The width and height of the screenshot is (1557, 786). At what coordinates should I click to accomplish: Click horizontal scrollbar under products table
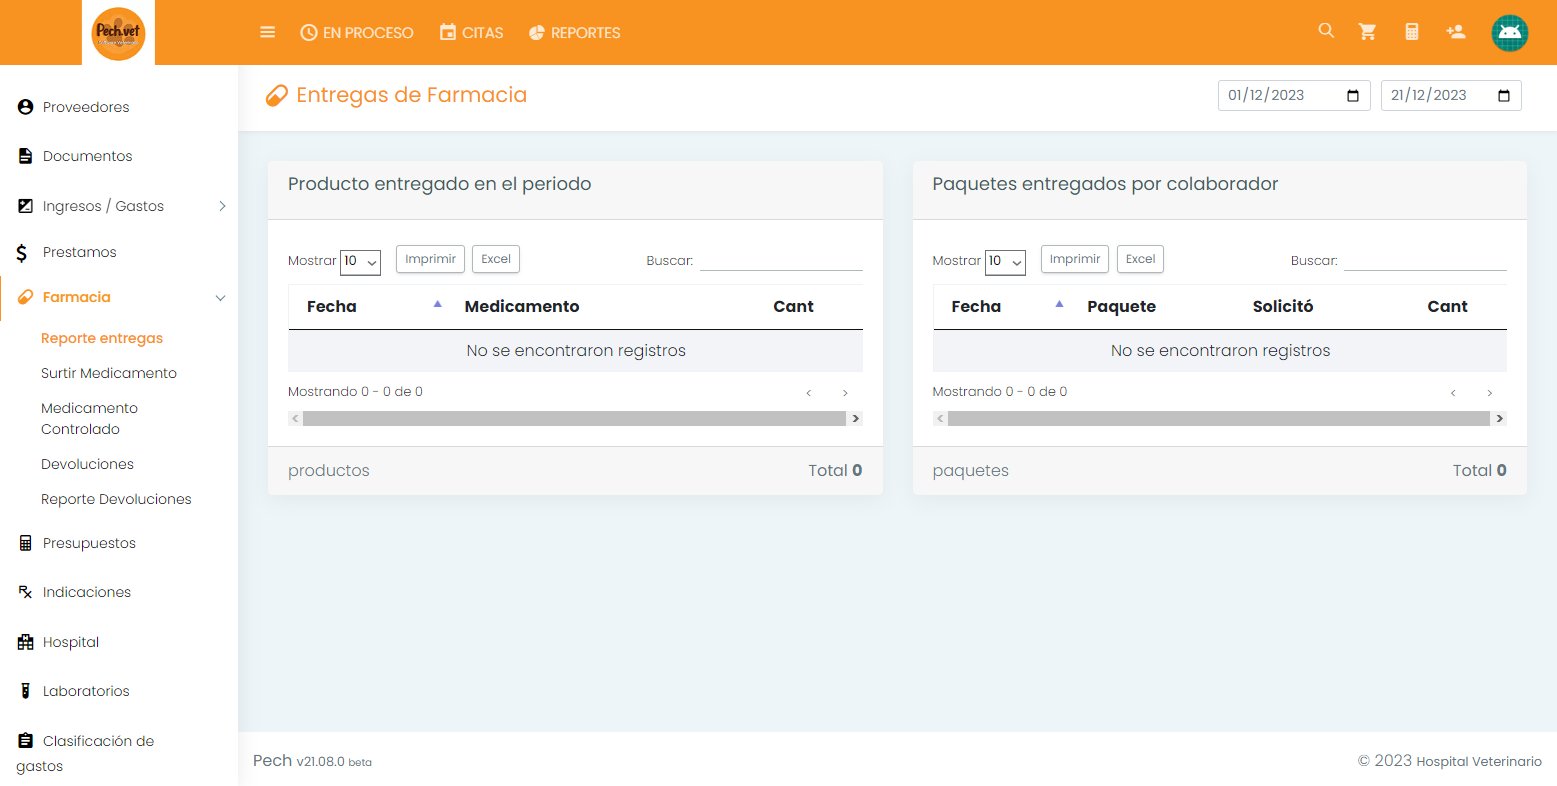(574, 419)
